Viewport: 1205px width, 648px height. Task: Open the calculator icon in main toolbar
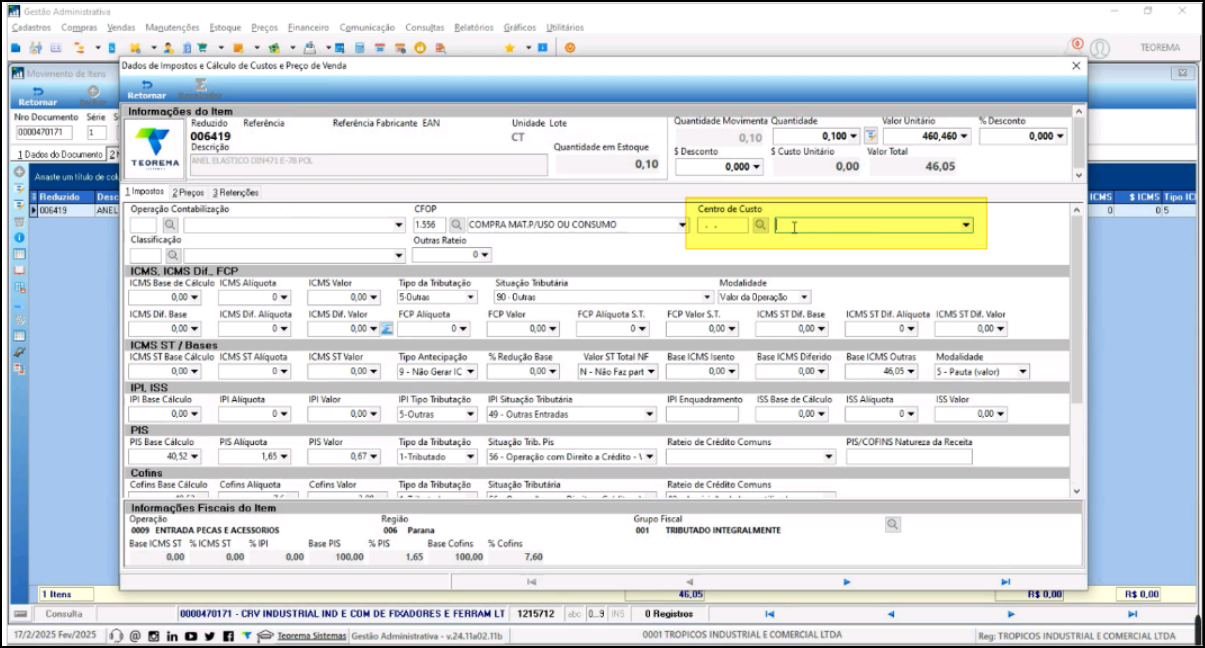(x=362, y=47)
